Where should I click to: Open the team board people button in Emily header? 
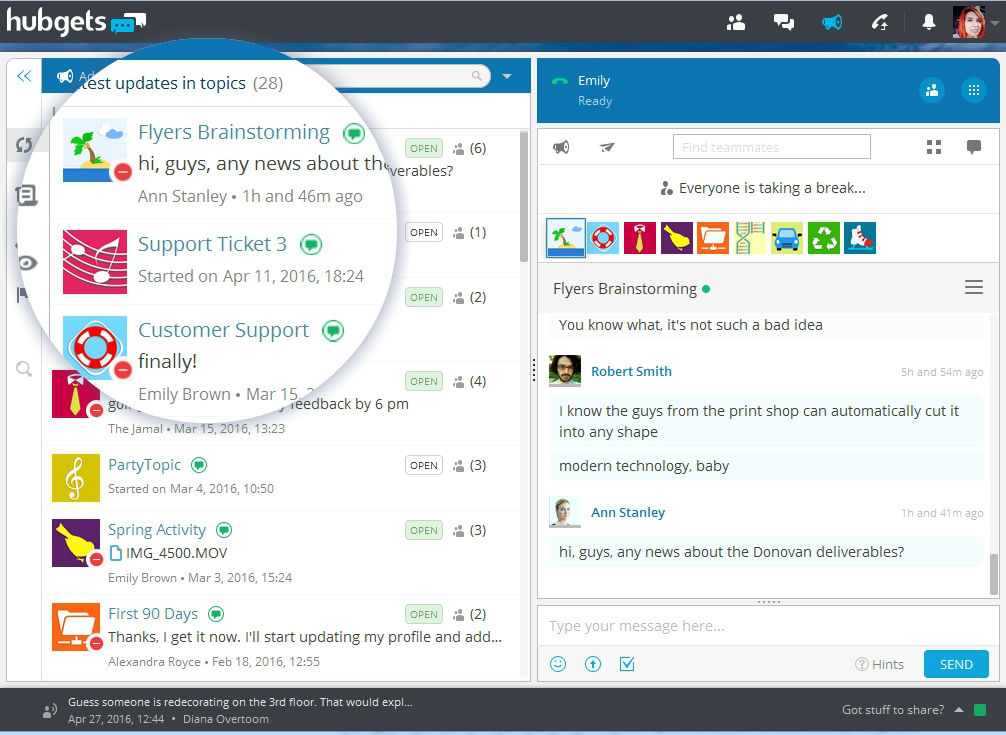(932, 90)
